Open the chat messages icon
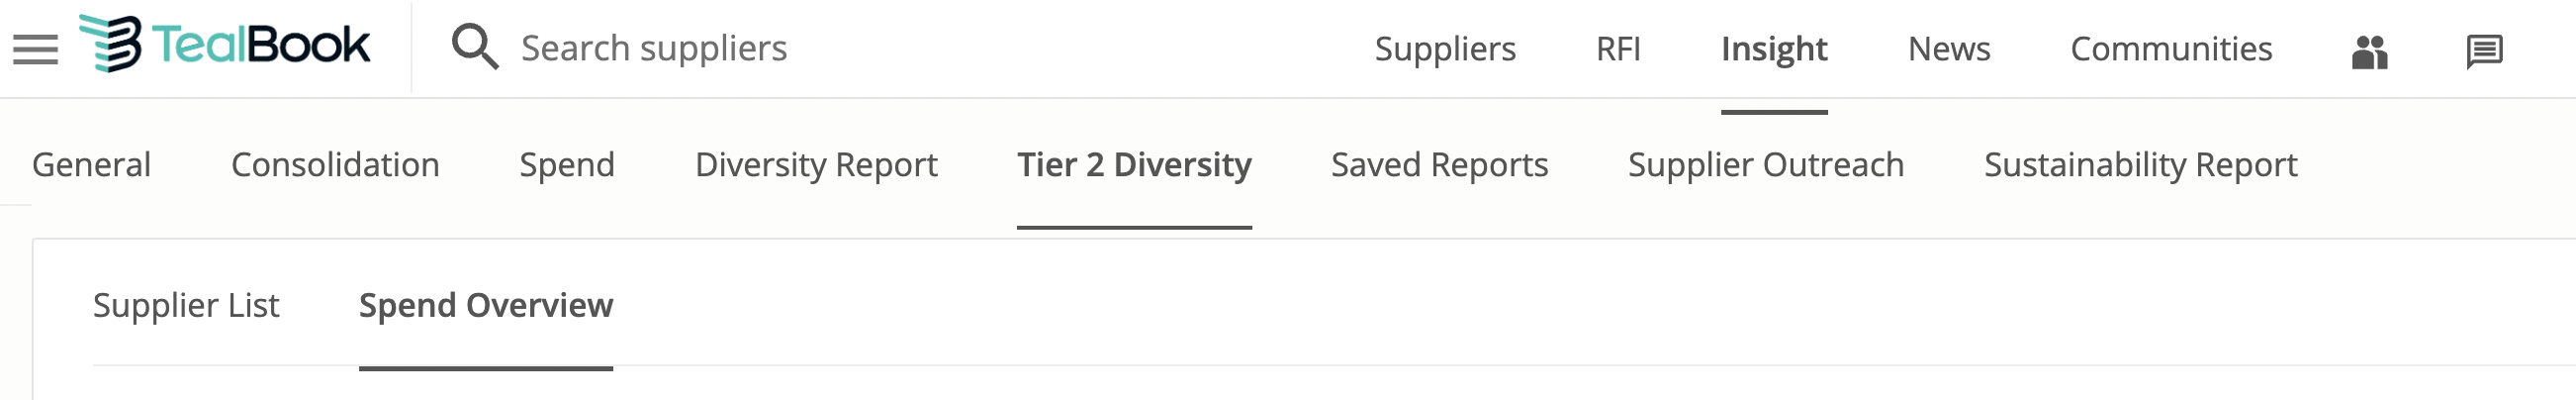 point(2484,51)
